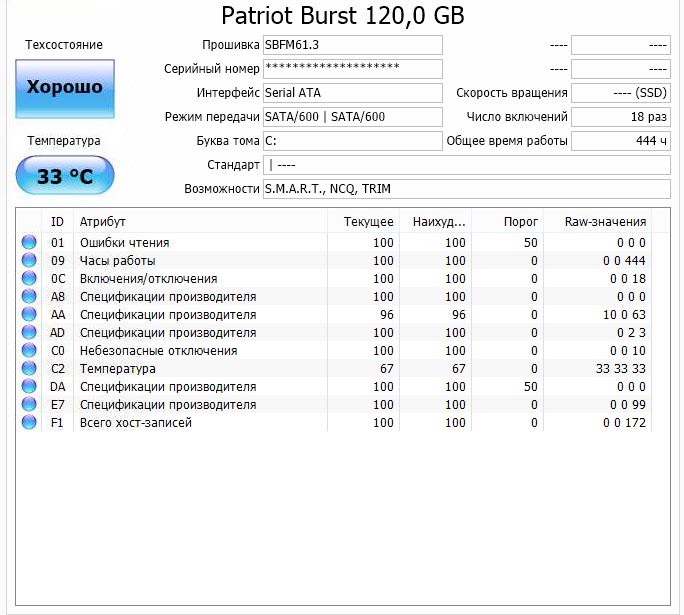Click the Атрибут column header
The image size is (684, 615).
(200, 222)
